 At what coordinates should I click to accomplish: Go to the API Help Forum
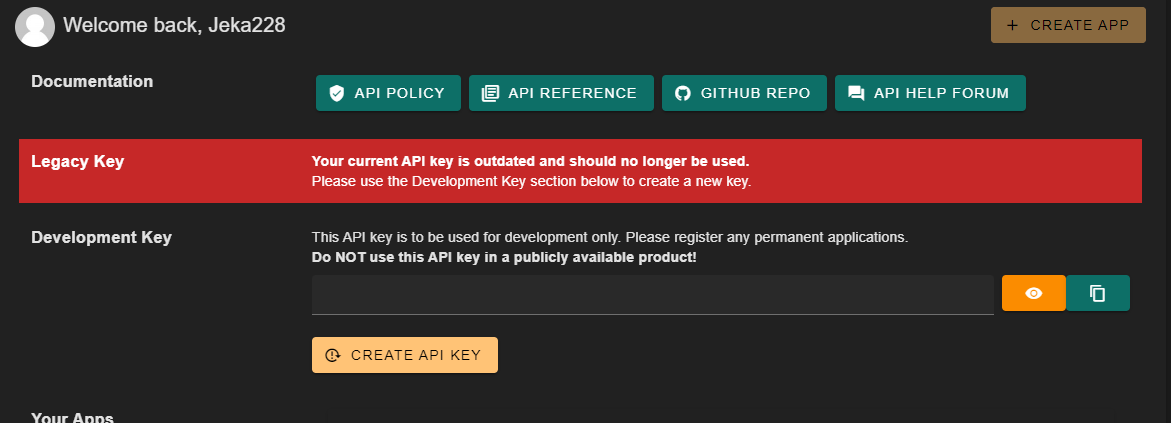click(930, 93)
